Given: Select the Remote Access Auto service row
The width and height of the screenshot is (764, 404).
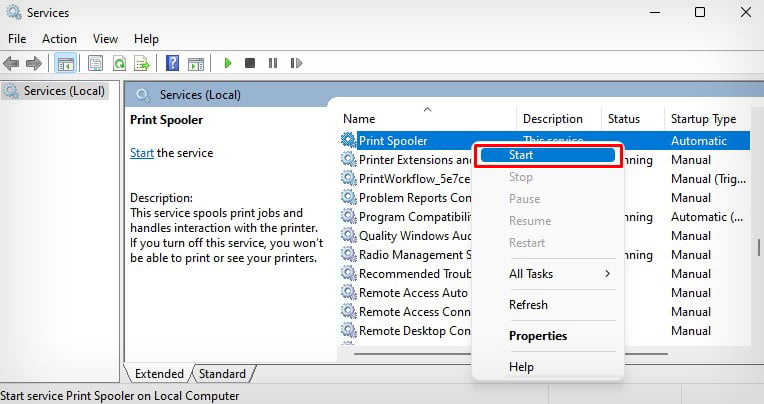Looking at the screenshot, I should [x=413, y=293].
